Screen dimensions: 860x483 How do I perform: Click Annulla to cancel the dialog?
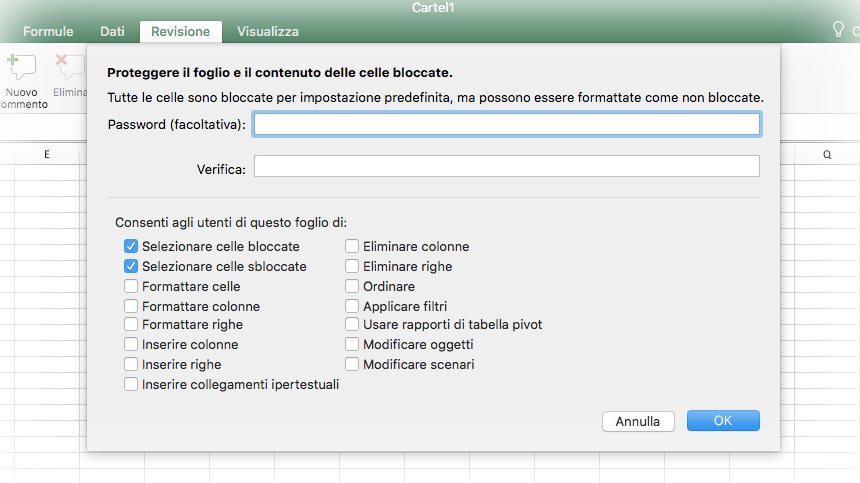click(x=638, y=421)
